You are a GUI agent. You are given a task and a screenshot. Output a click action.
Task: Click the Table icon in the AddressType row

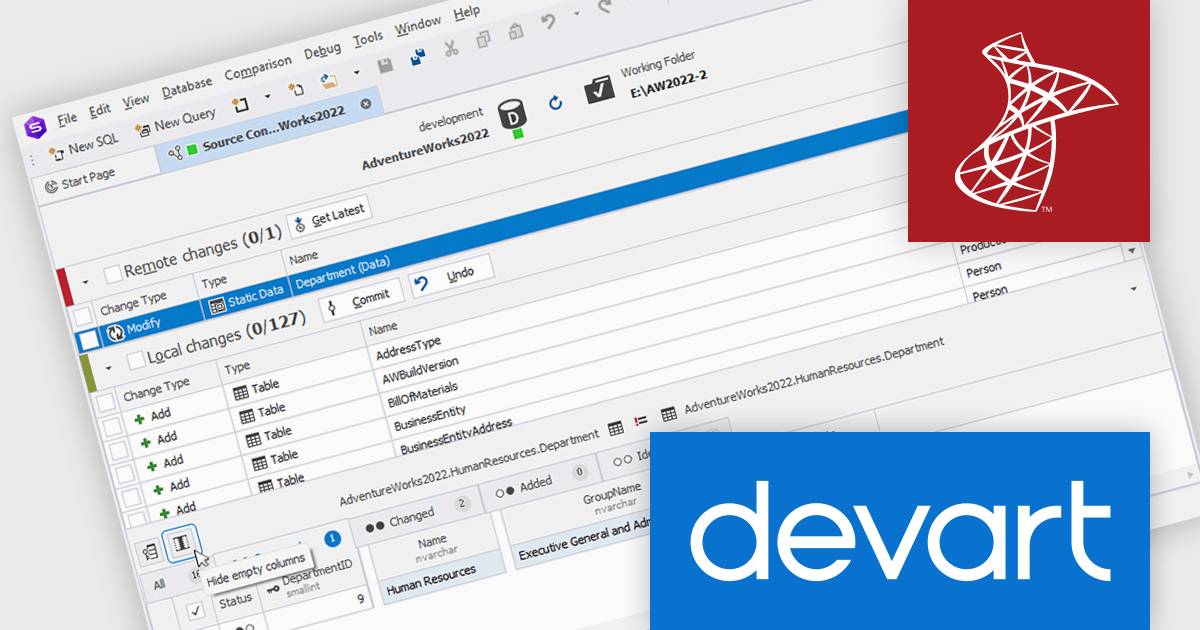click(241, 393)
